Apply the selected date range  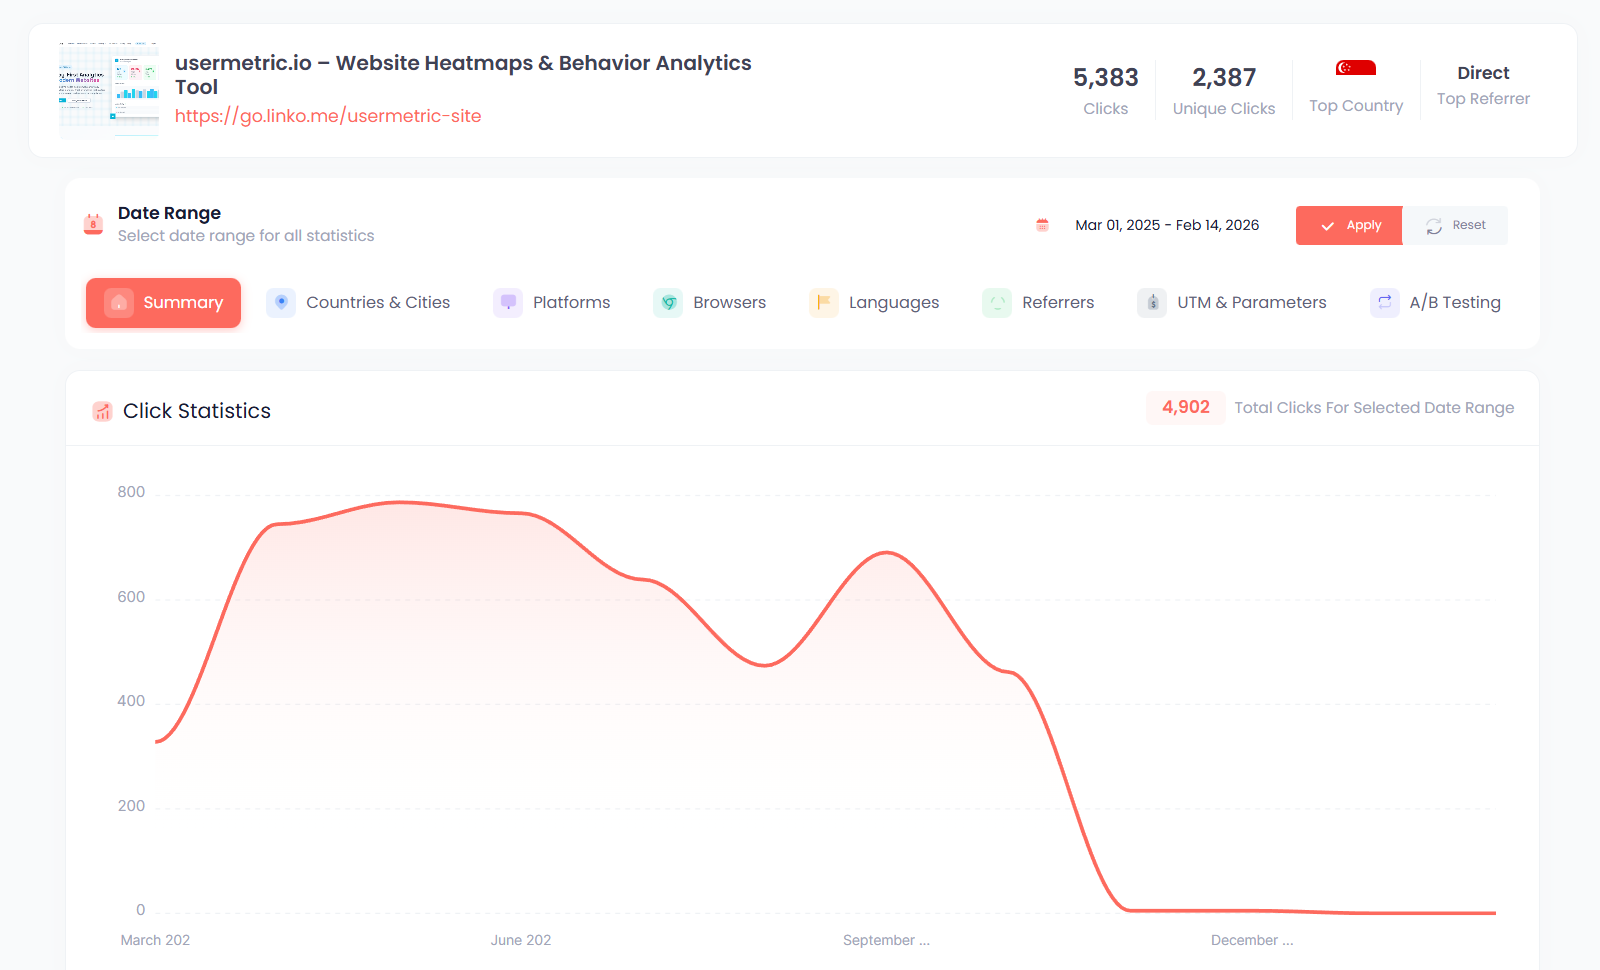click(x=1348, y=225)
